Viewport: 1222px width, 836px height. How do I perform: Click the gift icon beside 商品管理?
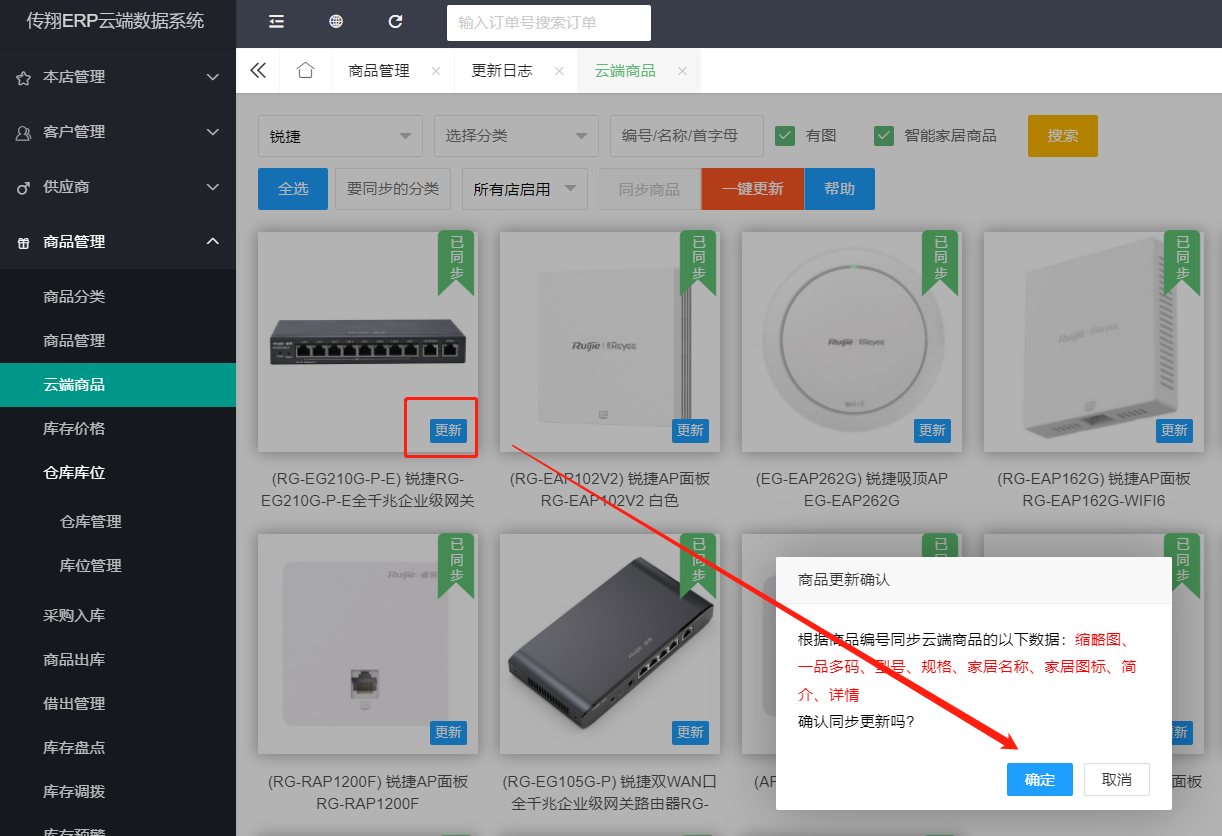23,243
